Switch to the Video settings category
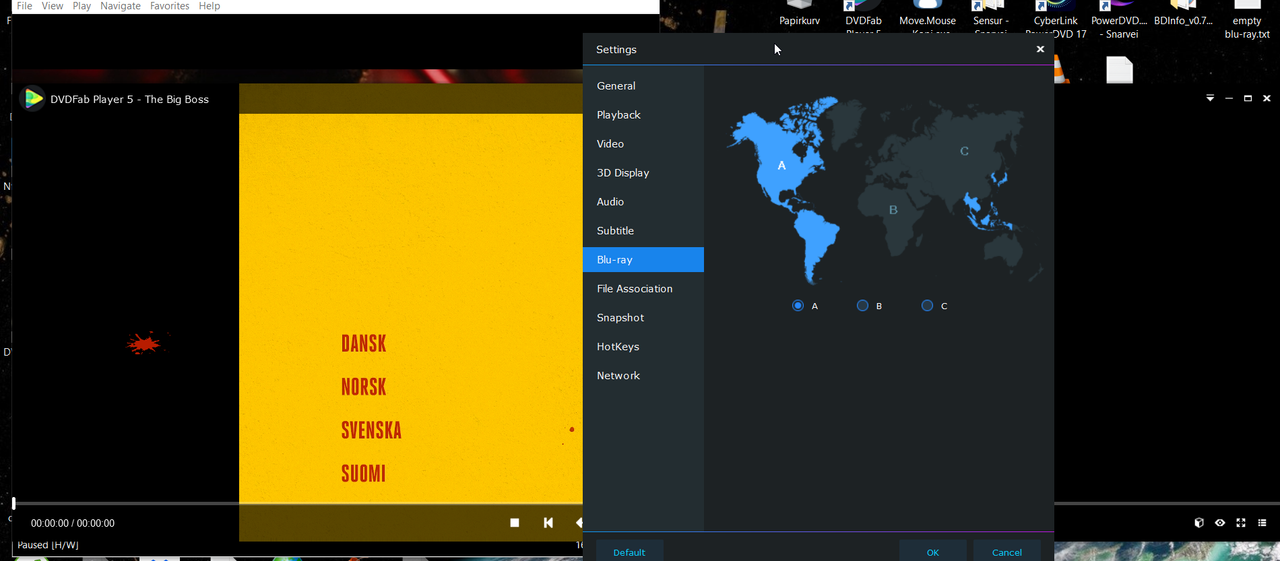Viewport: 1280px width, 561px height. (643, 144)
